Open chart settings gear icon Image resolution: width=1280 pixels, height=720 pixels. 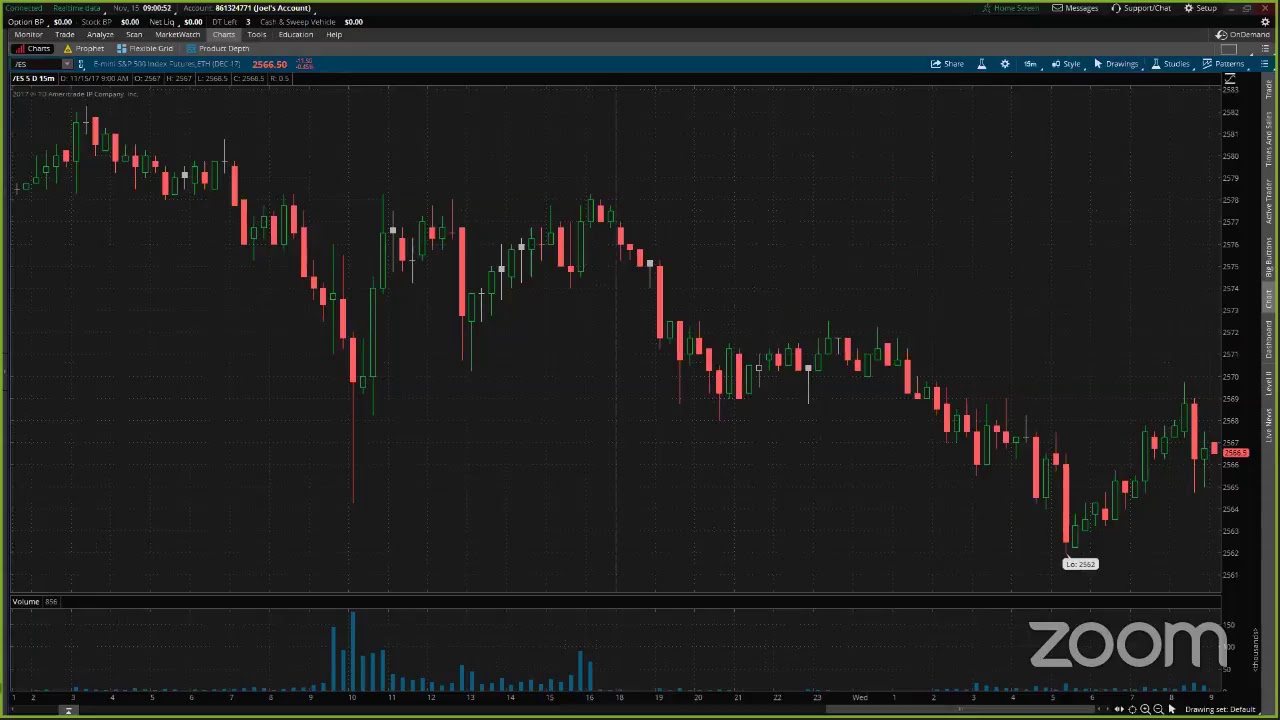1005,64
